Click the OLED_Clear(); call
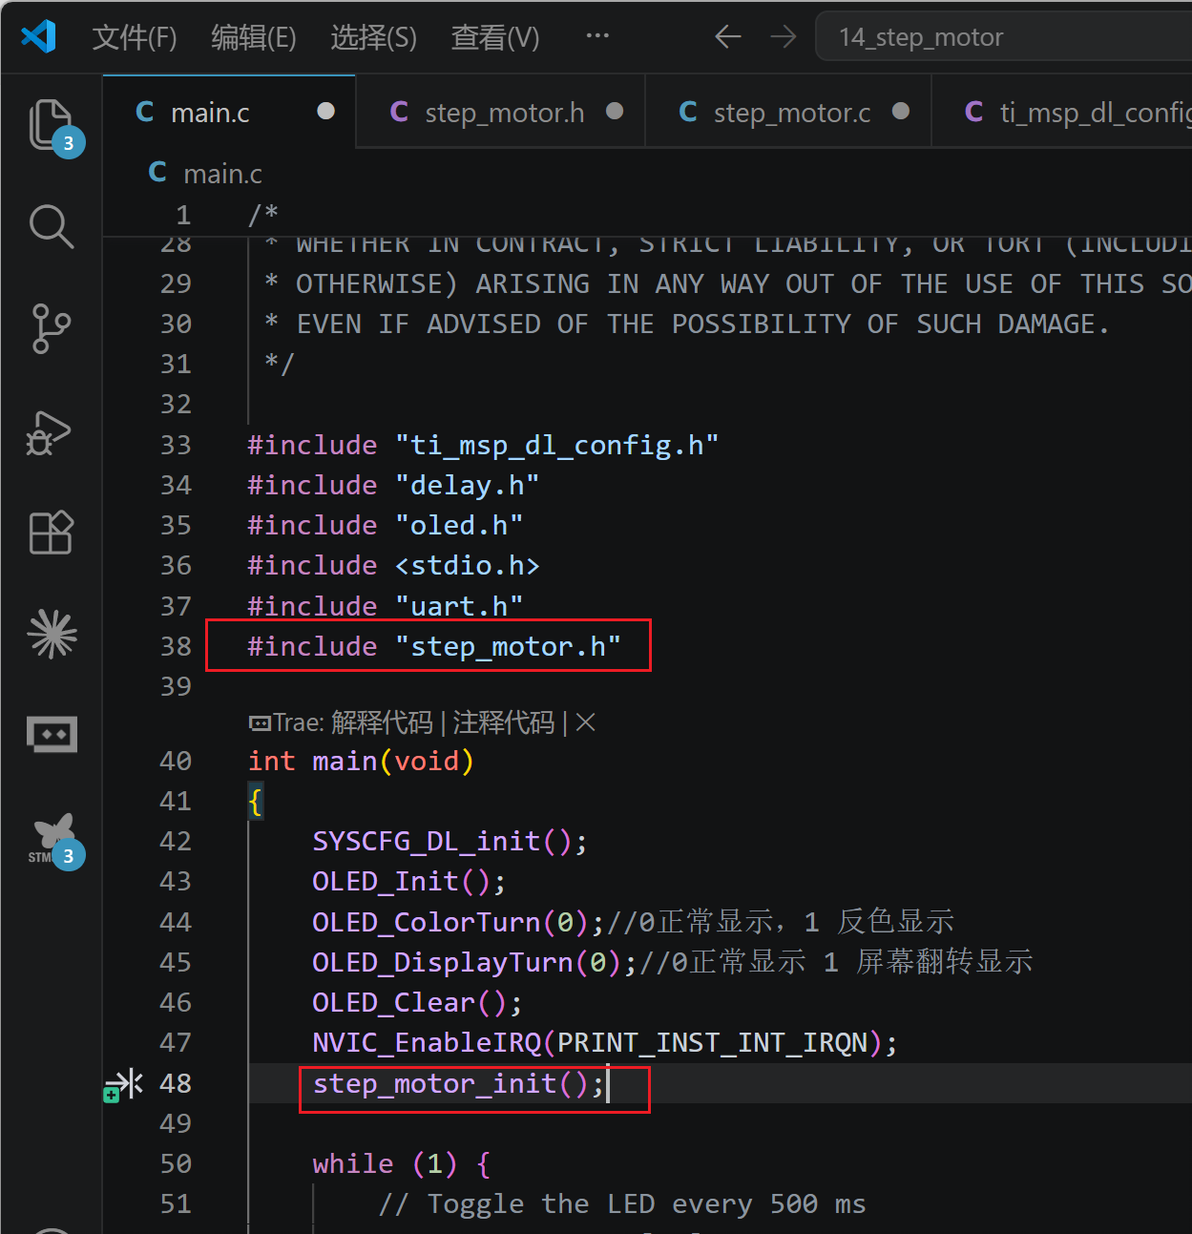 click(x=417, y=1002)
